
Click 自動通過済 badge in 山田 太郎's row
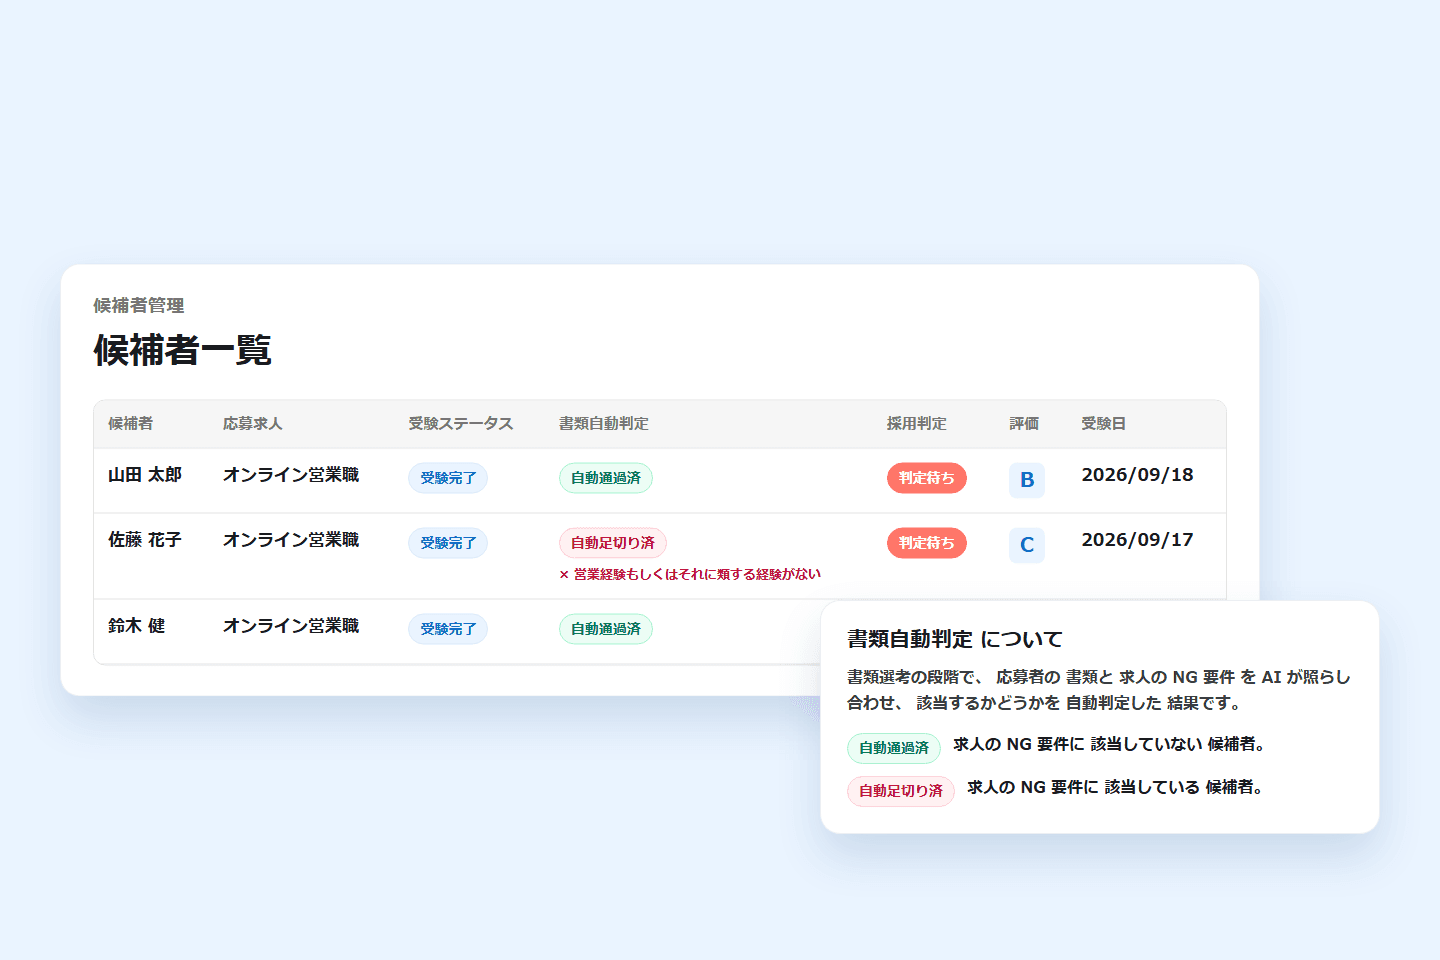tap(606, 478)
